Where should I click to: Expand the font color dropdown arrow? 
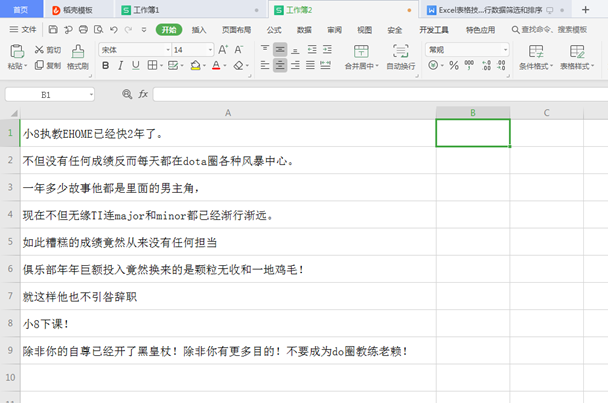coord(225,66)
